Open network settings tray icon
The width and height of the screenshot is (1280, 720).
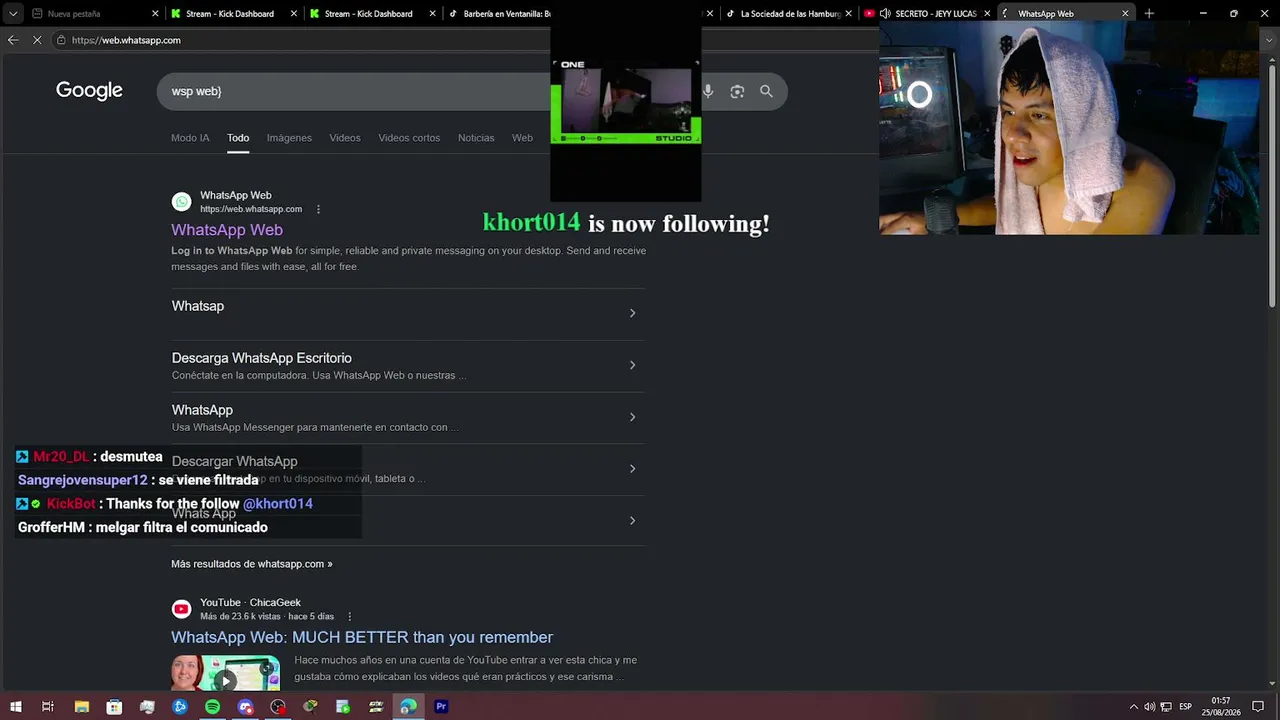pyautogui.click(x=1166, y=707)
